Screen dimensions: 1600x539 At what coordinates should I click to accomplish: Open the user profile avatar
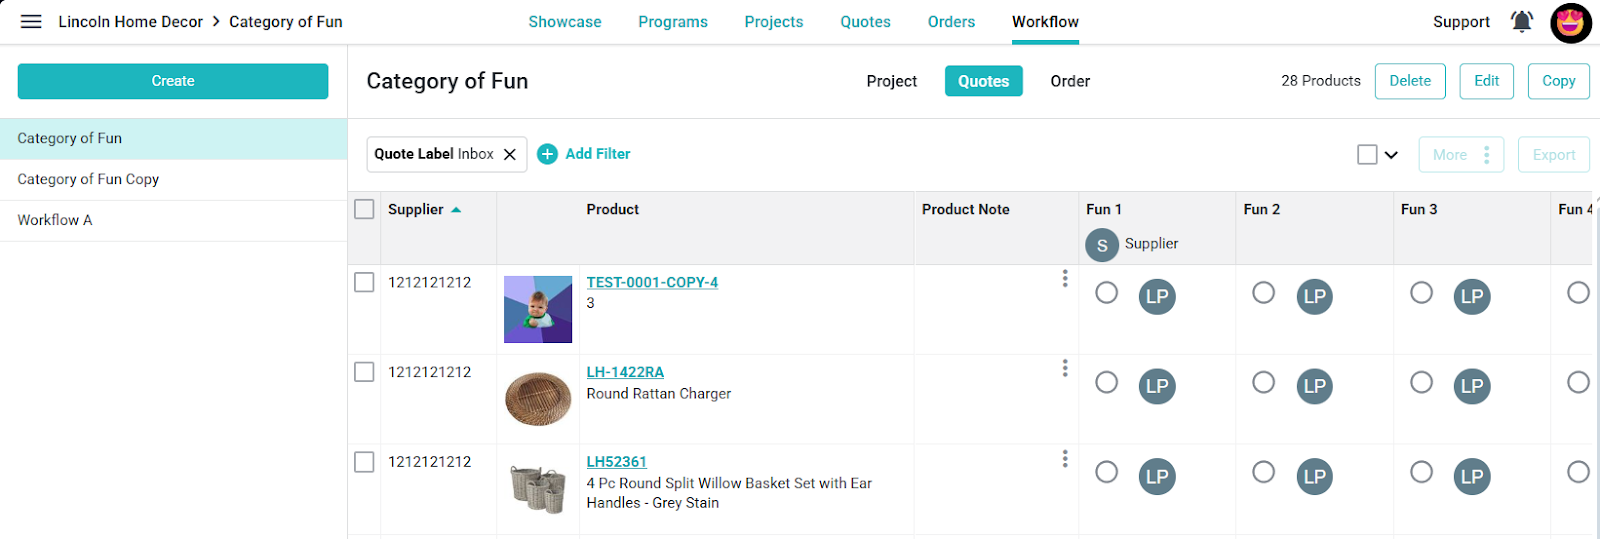click(x=1571, y=22)
